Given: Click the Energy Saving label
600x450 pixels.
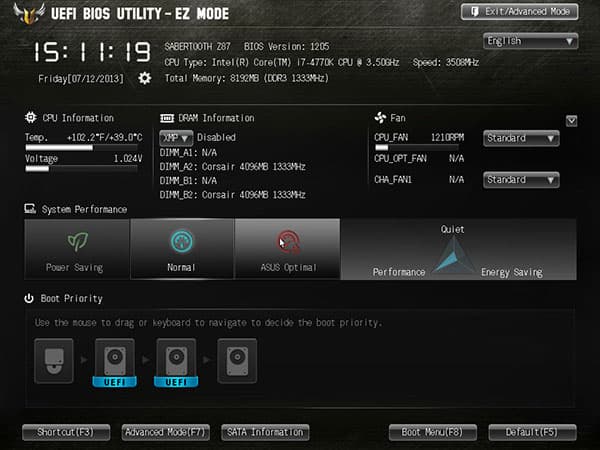Looking at the screenshot, I should [512, 272].
